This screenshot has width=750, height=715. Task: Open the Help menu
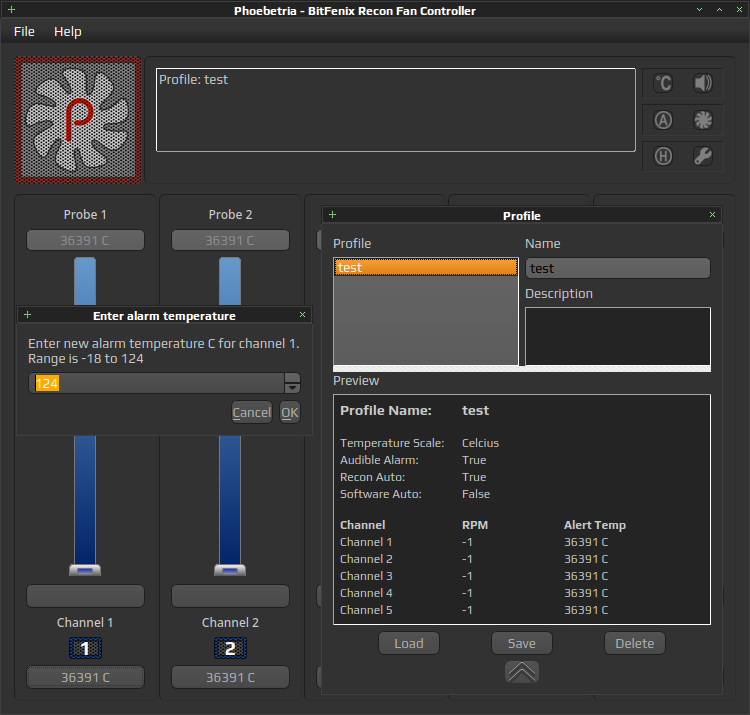(x=67, y=32)
